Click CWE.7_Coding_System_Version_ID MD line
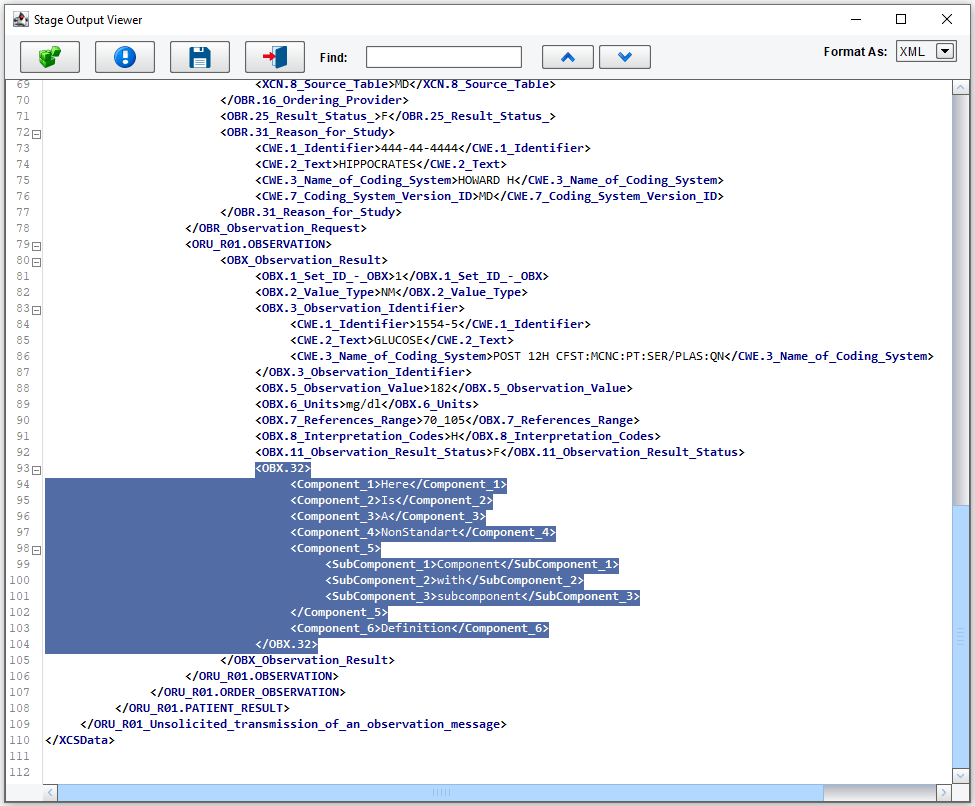 point(489,197)
